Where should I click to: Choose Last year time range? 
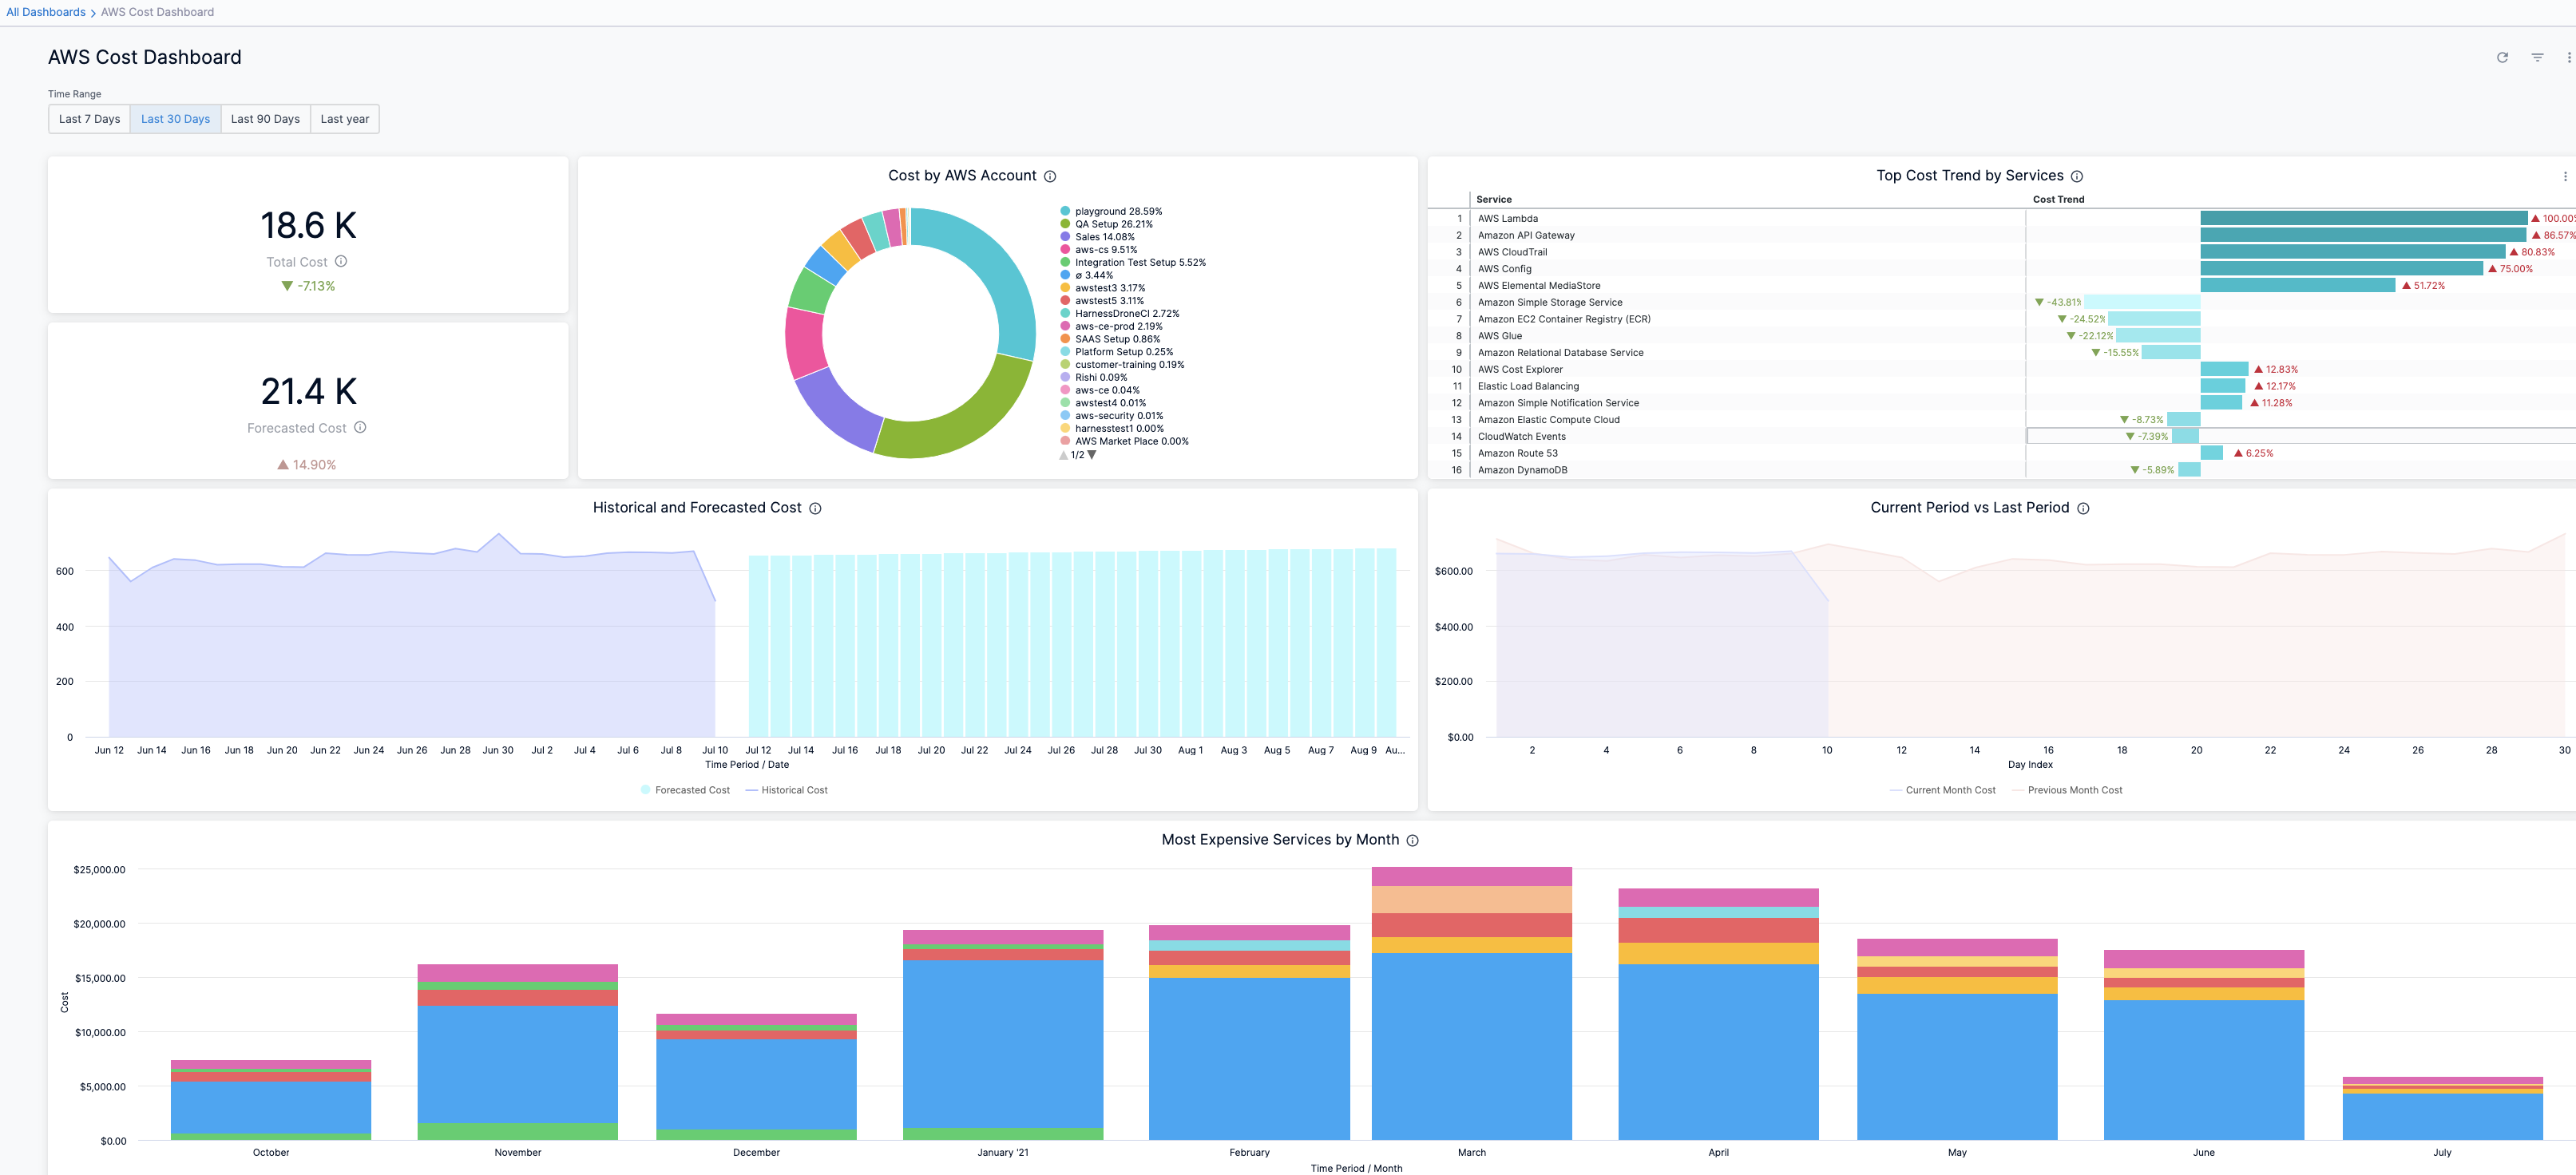click(x=344, y=119)
